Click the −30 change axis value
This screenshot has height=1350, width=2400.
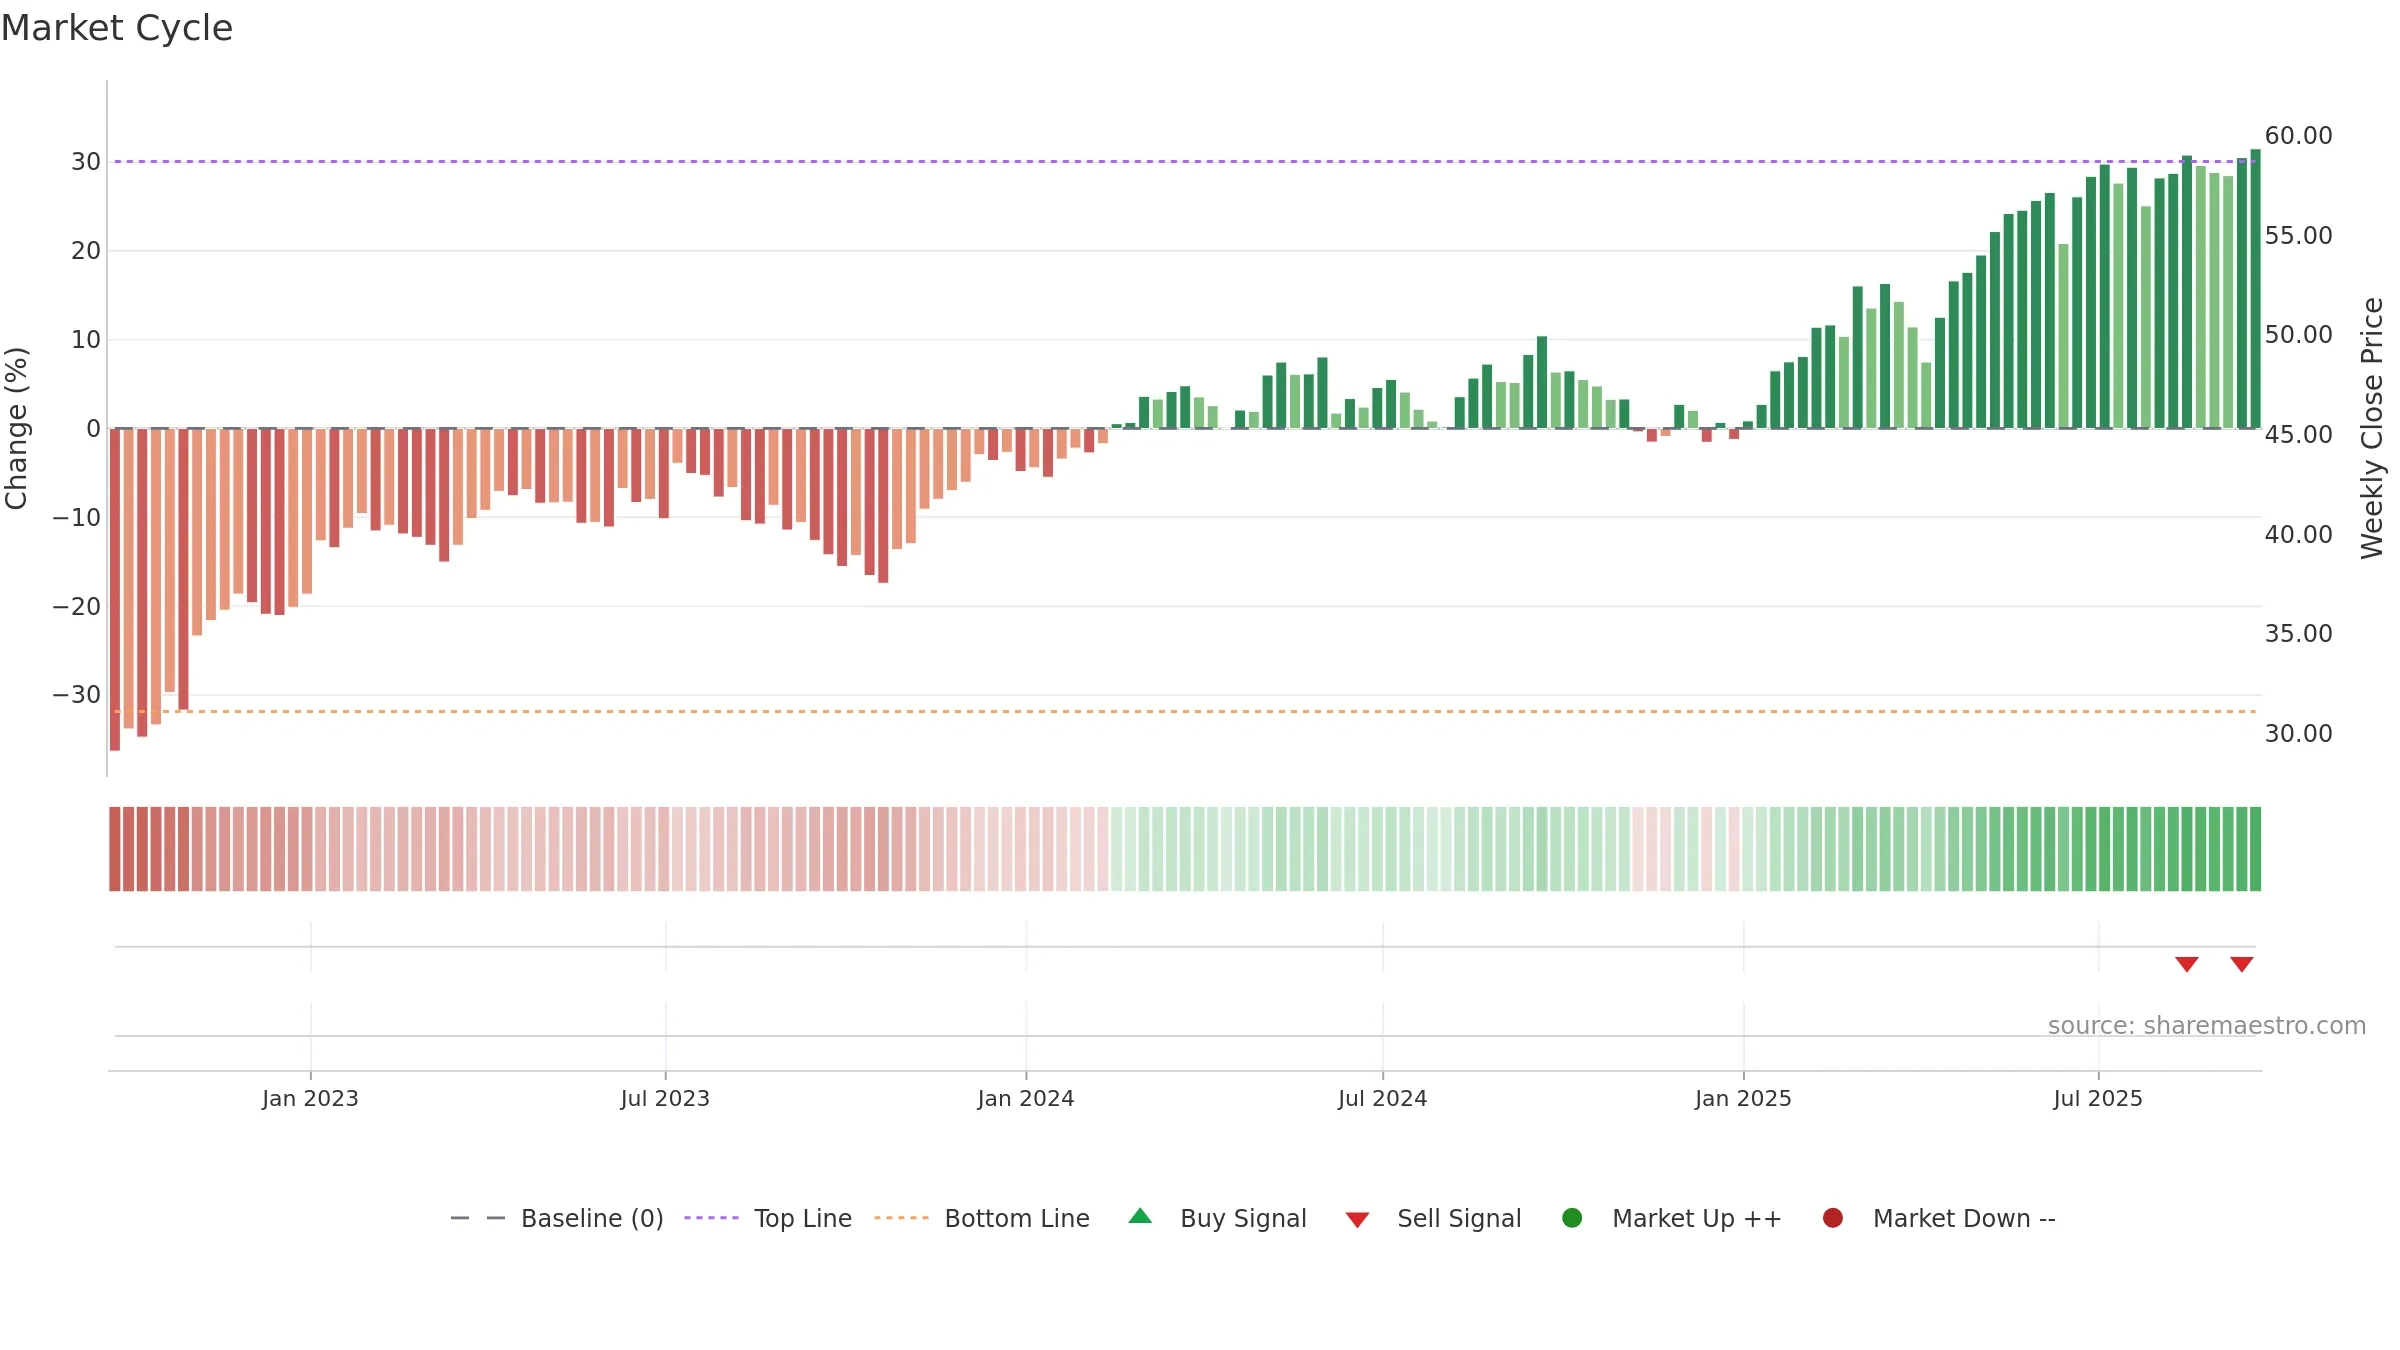[77, 695]
